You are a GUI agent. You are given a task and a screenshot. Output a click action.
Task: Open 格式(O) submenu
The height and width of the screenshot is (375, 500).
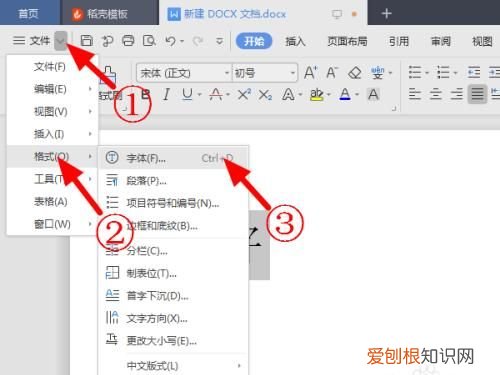(52, 156)
